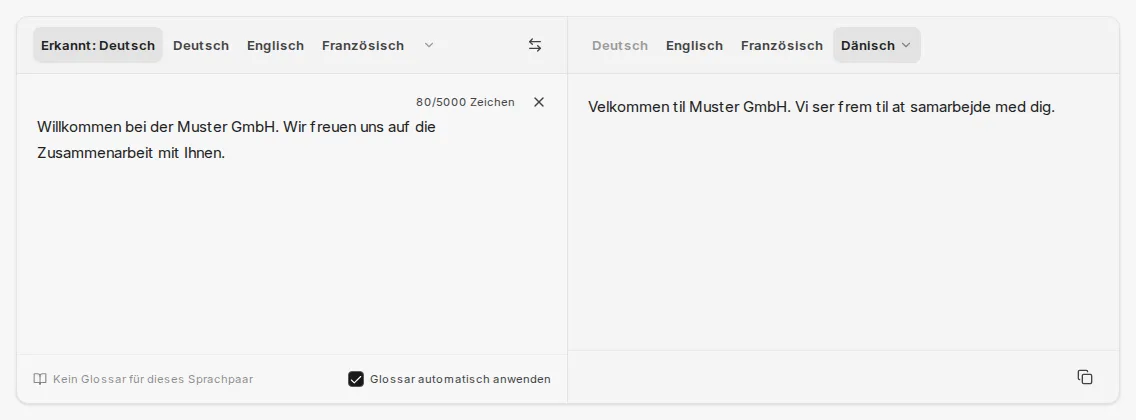
Task: Click the Glossar automatisch anwenden label
Action: pyautogui.click(x=460, y=379)
